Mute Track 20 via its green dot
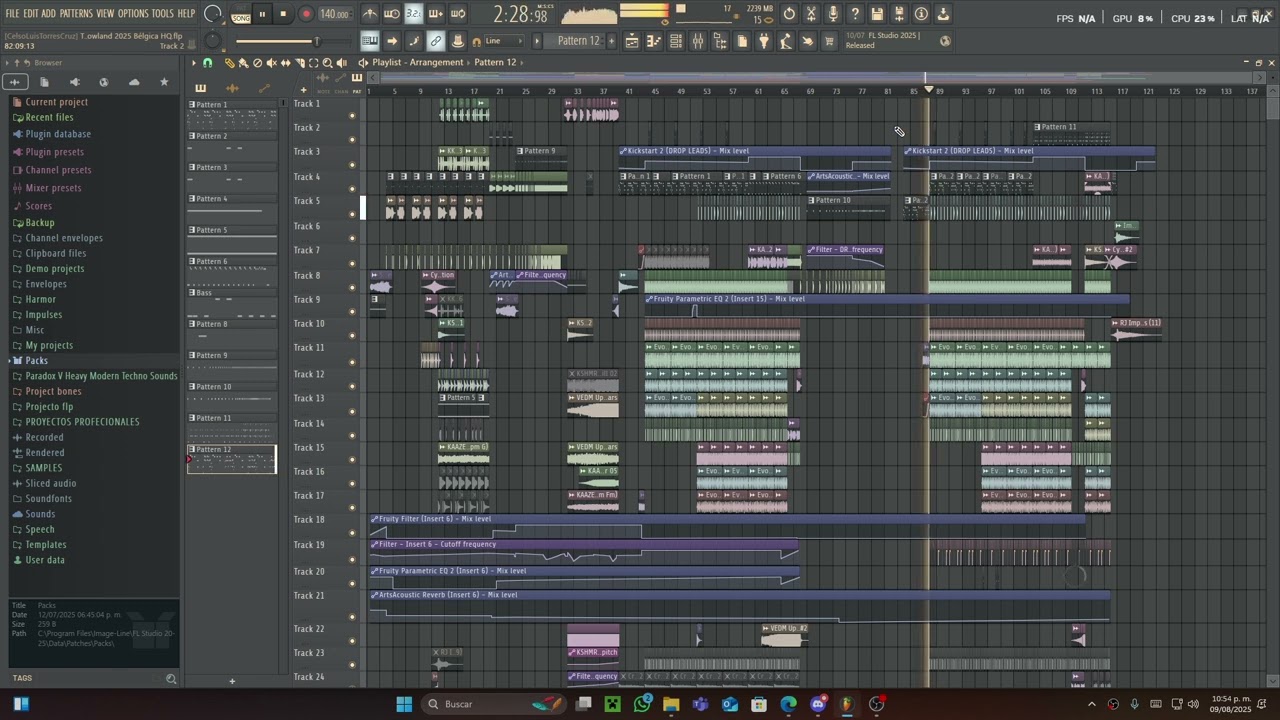 click(x=352, y=584)
